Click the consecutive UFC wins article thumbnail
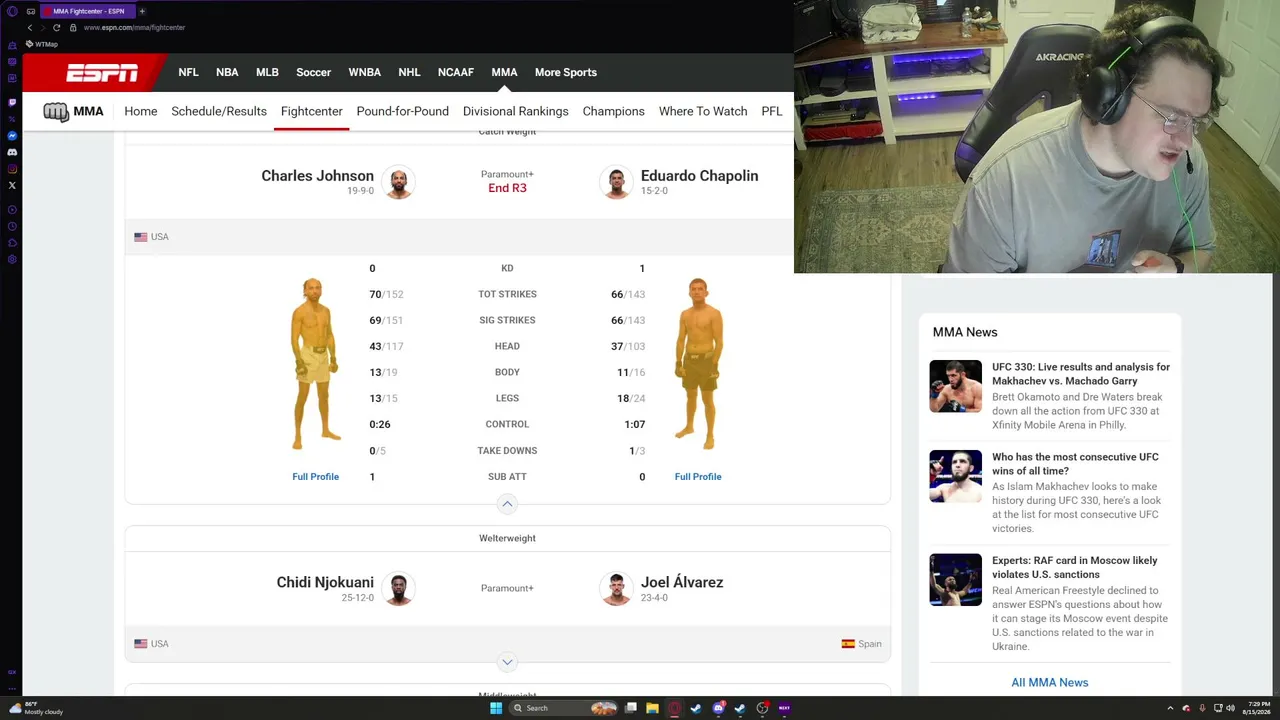1280x720 pixels. pos(956,476)
